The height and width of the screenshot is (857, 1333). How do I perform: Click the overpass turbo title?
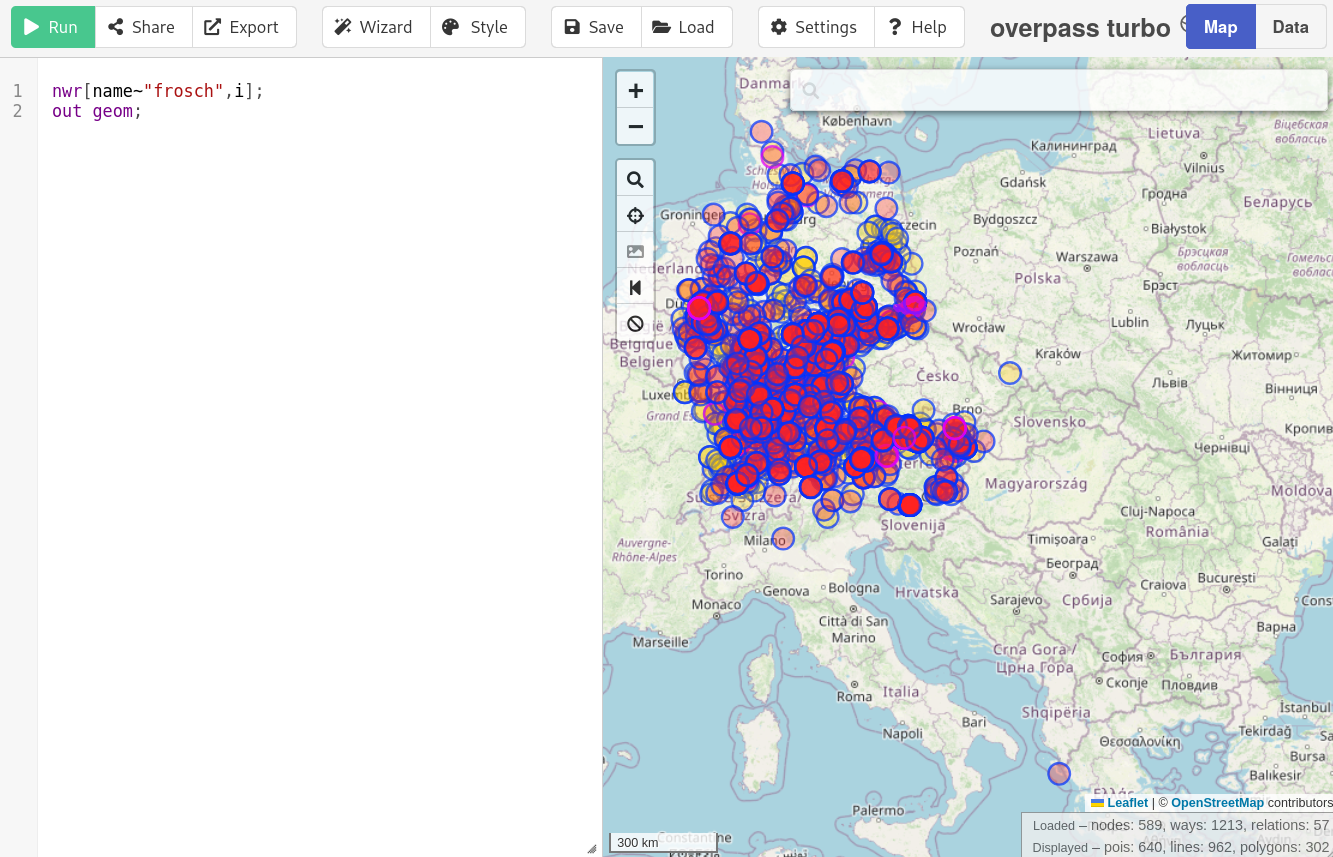1080,28
